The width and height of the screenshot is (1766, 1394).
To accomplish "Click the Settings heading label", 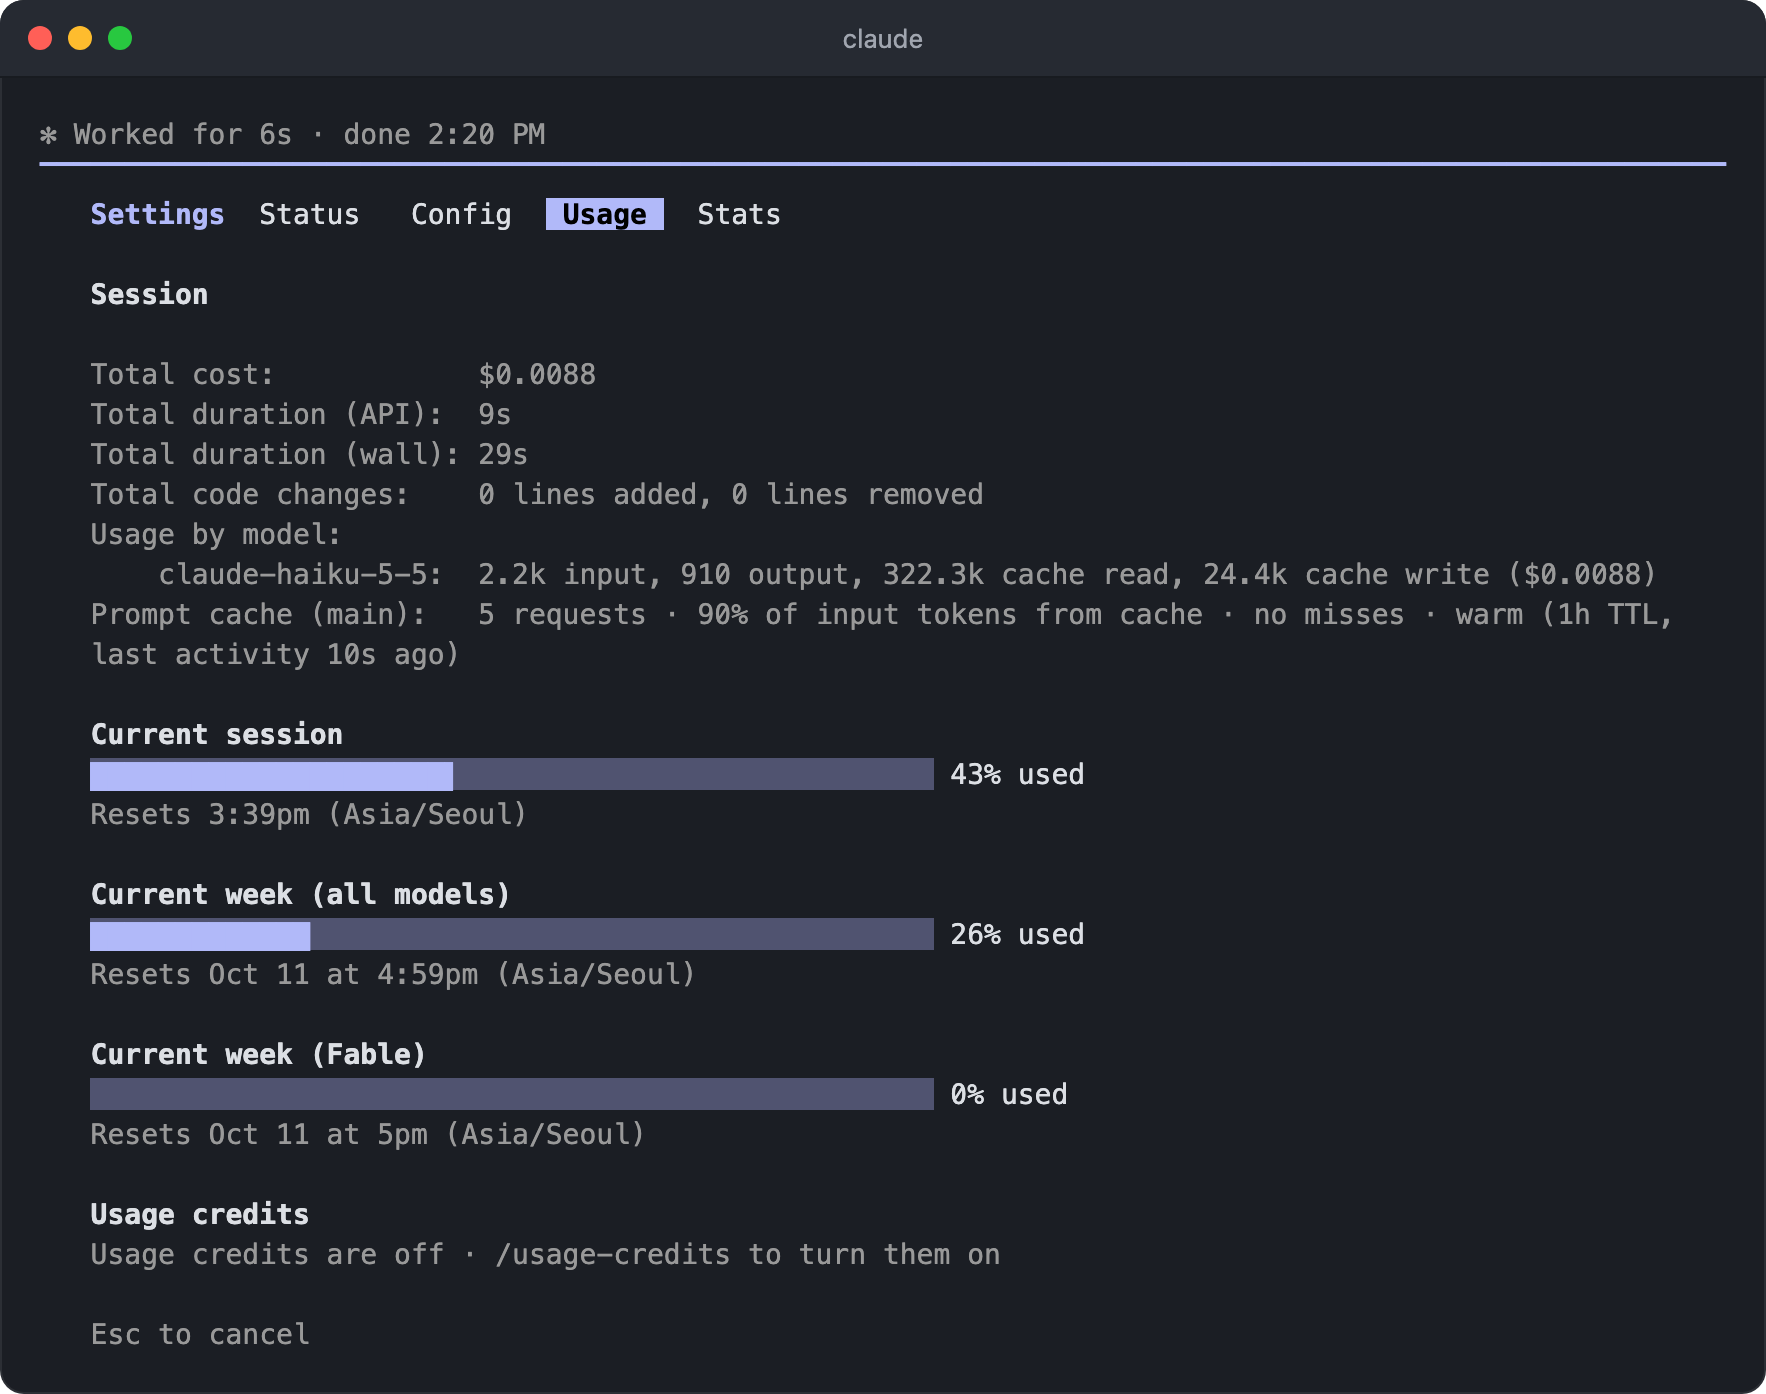I will coord(157,214).
